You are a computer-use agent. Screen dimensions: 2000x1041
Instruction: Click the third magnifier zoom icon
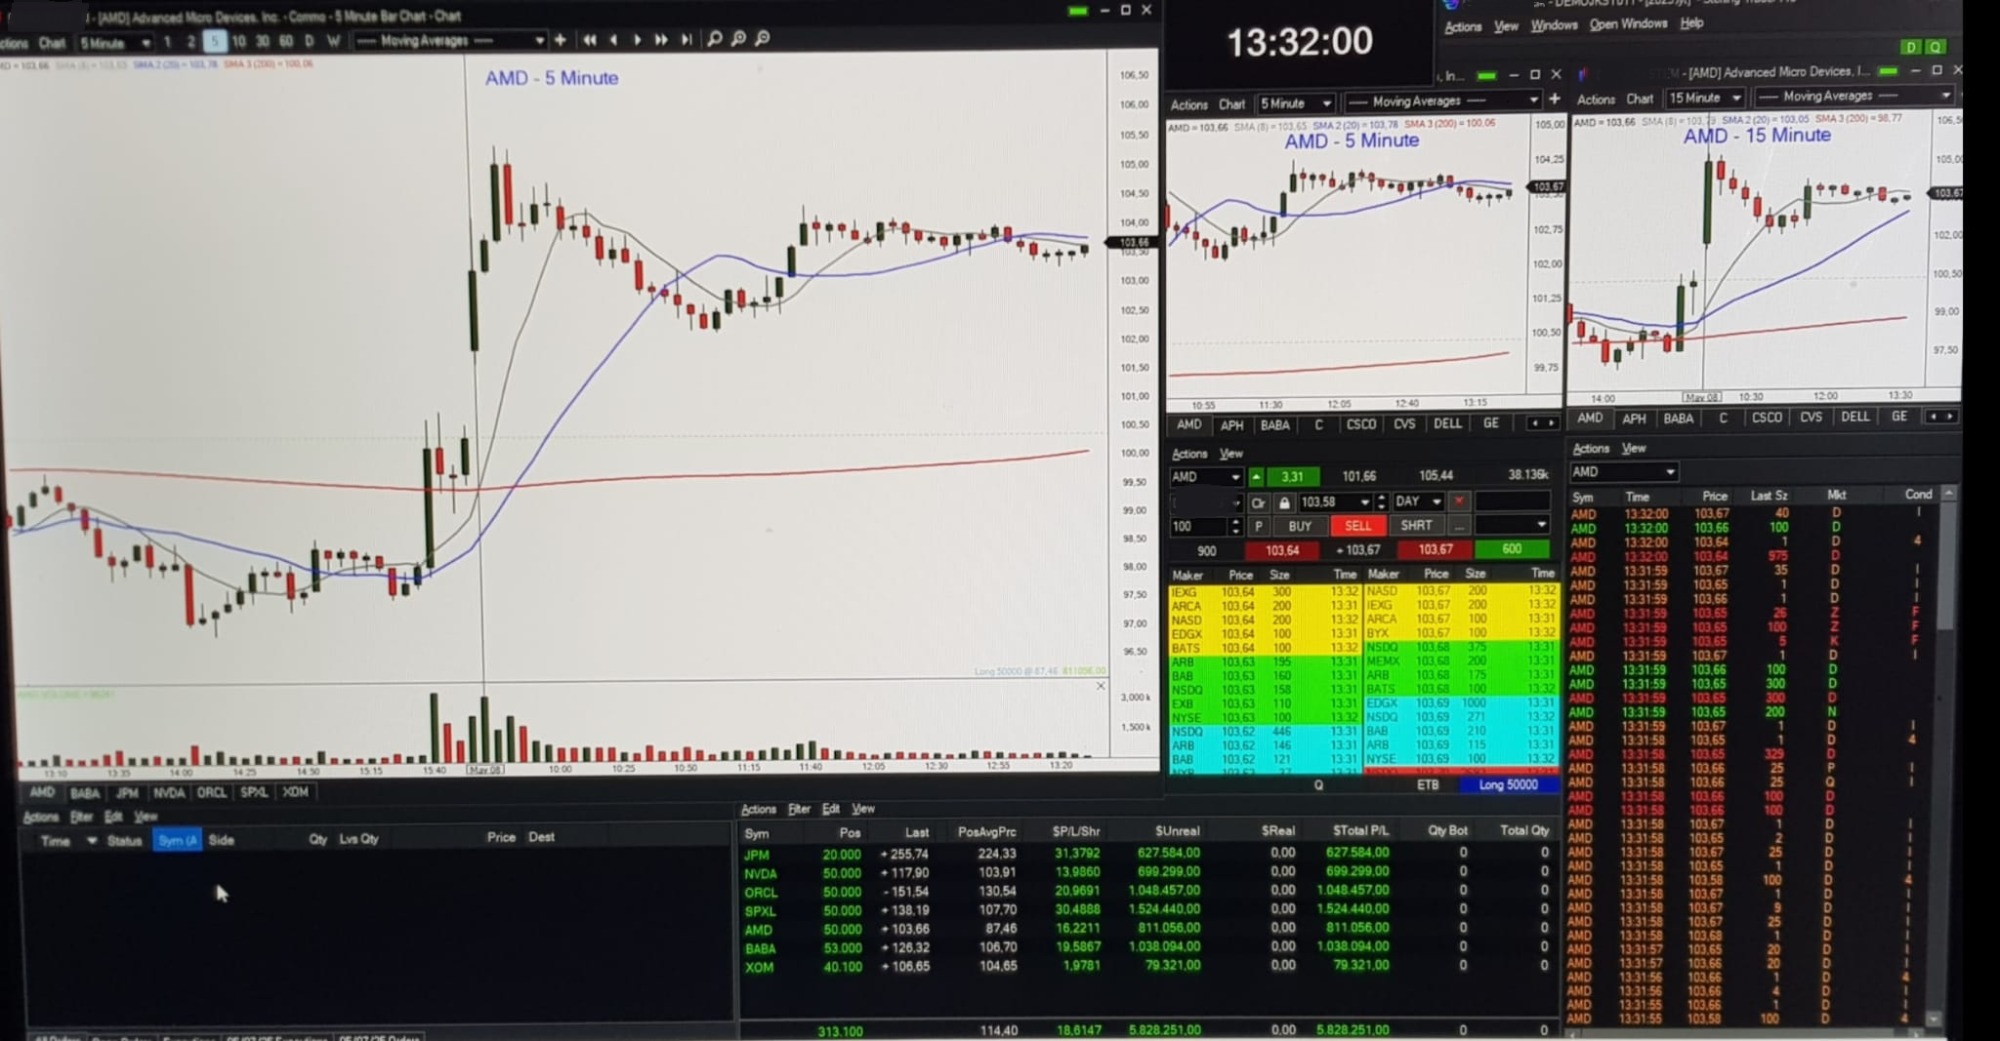pyautogui.click(x=762, y=39)
